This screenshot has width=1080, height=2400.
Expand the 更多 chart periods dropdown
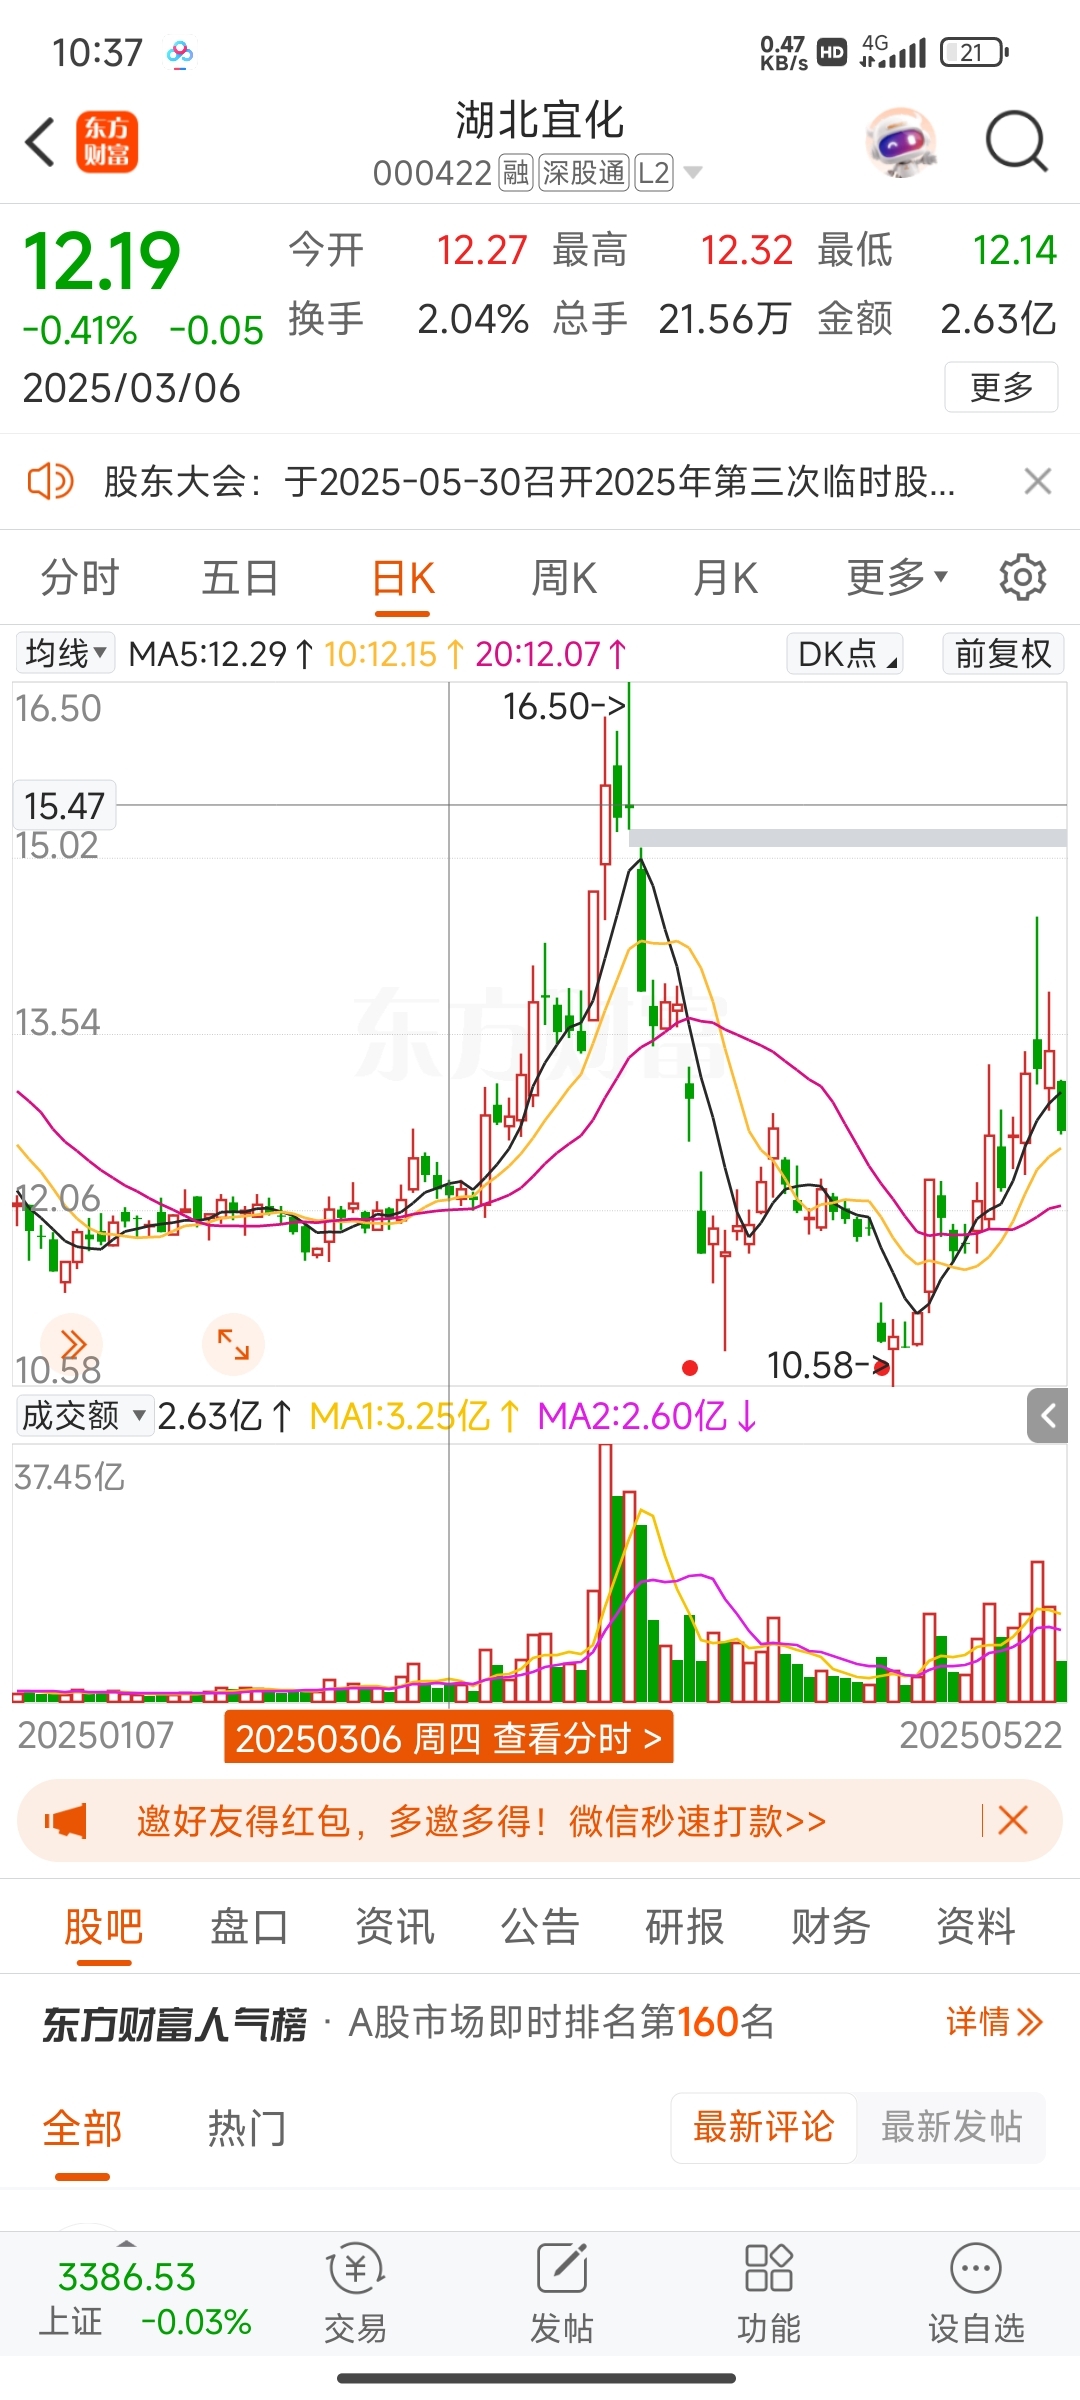(897, 577)
